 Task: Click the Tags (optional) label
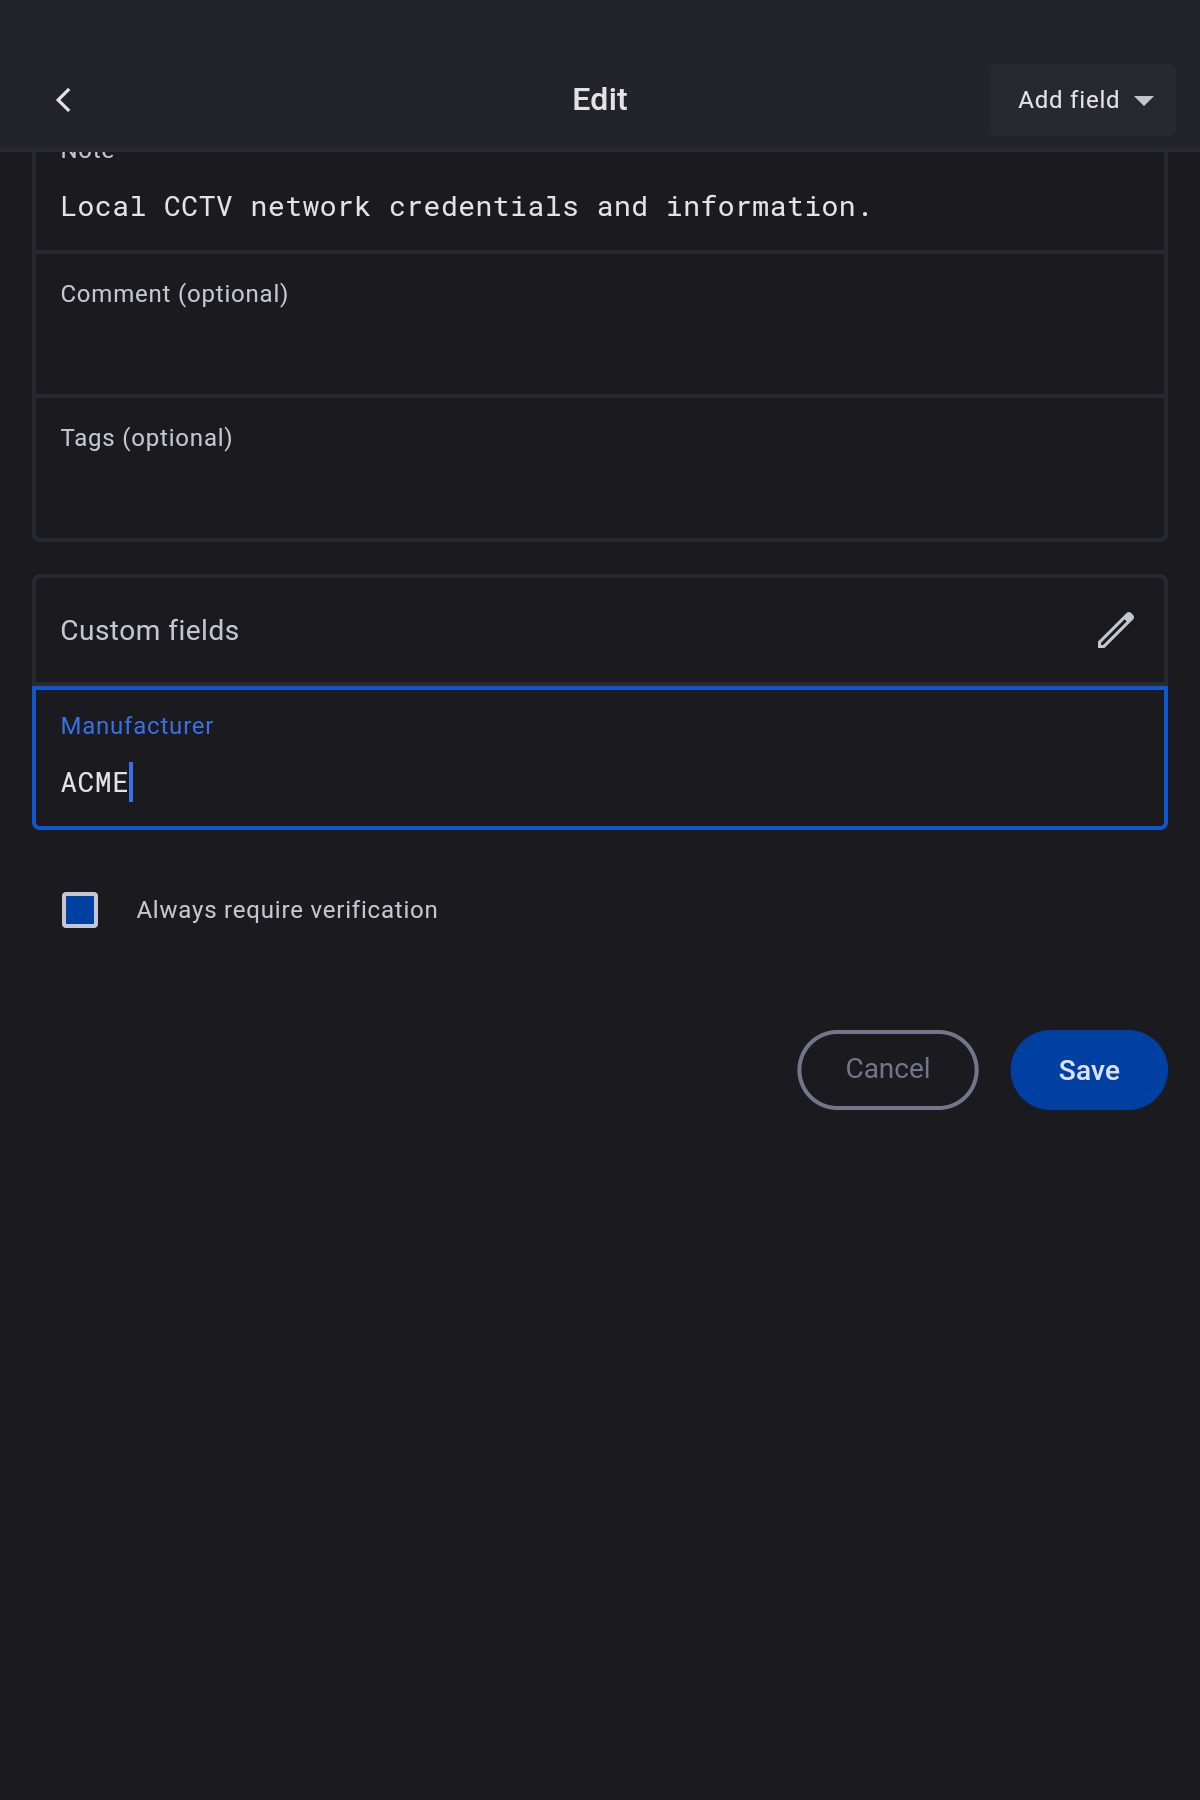[x=146, y=438]
